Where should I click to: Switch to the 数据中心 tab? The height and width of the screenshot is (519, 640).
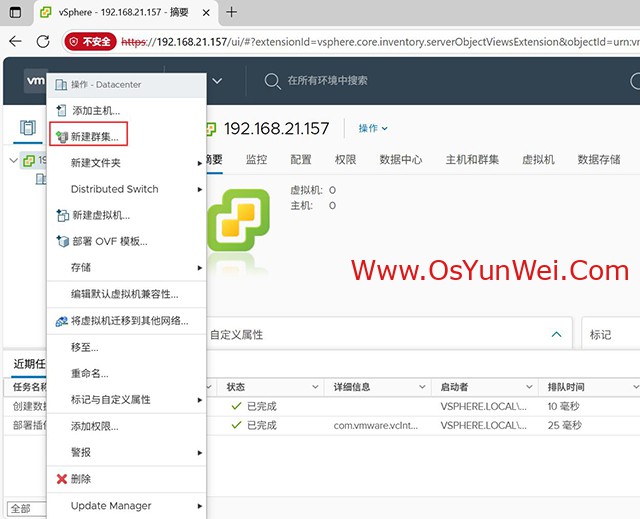(x=400, y=160)
